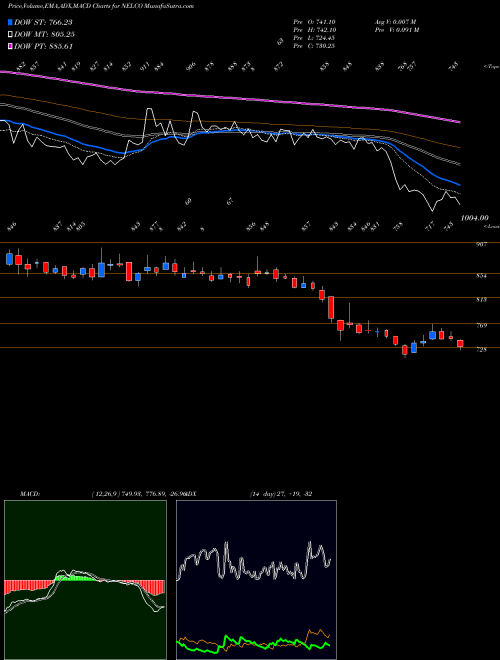Click the tall blue candlestick near chart start
The image size is (500, 660).
[x=101, y=270]
